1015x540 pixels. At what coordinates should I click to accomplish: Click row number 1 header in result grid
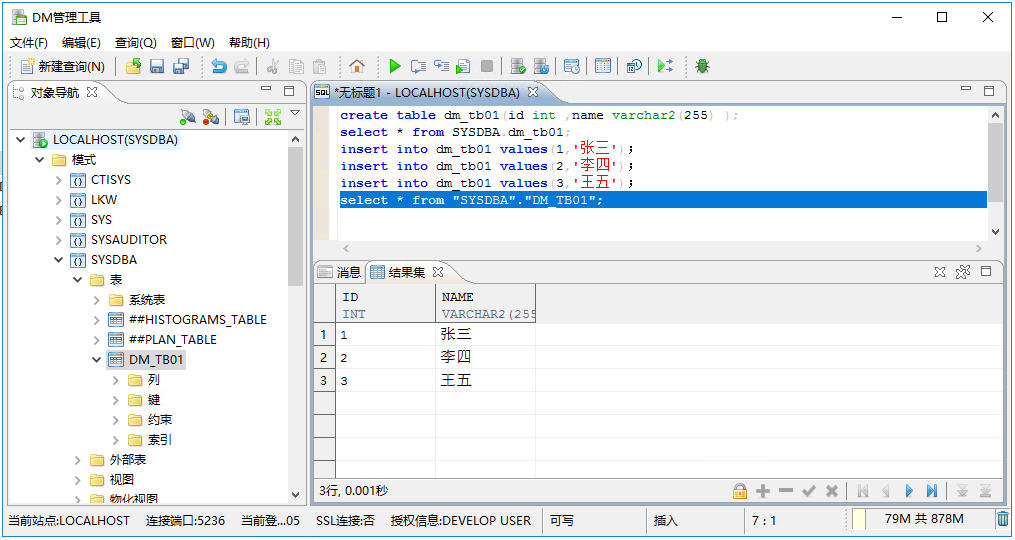pyautogui.click(x=324, y=335)
